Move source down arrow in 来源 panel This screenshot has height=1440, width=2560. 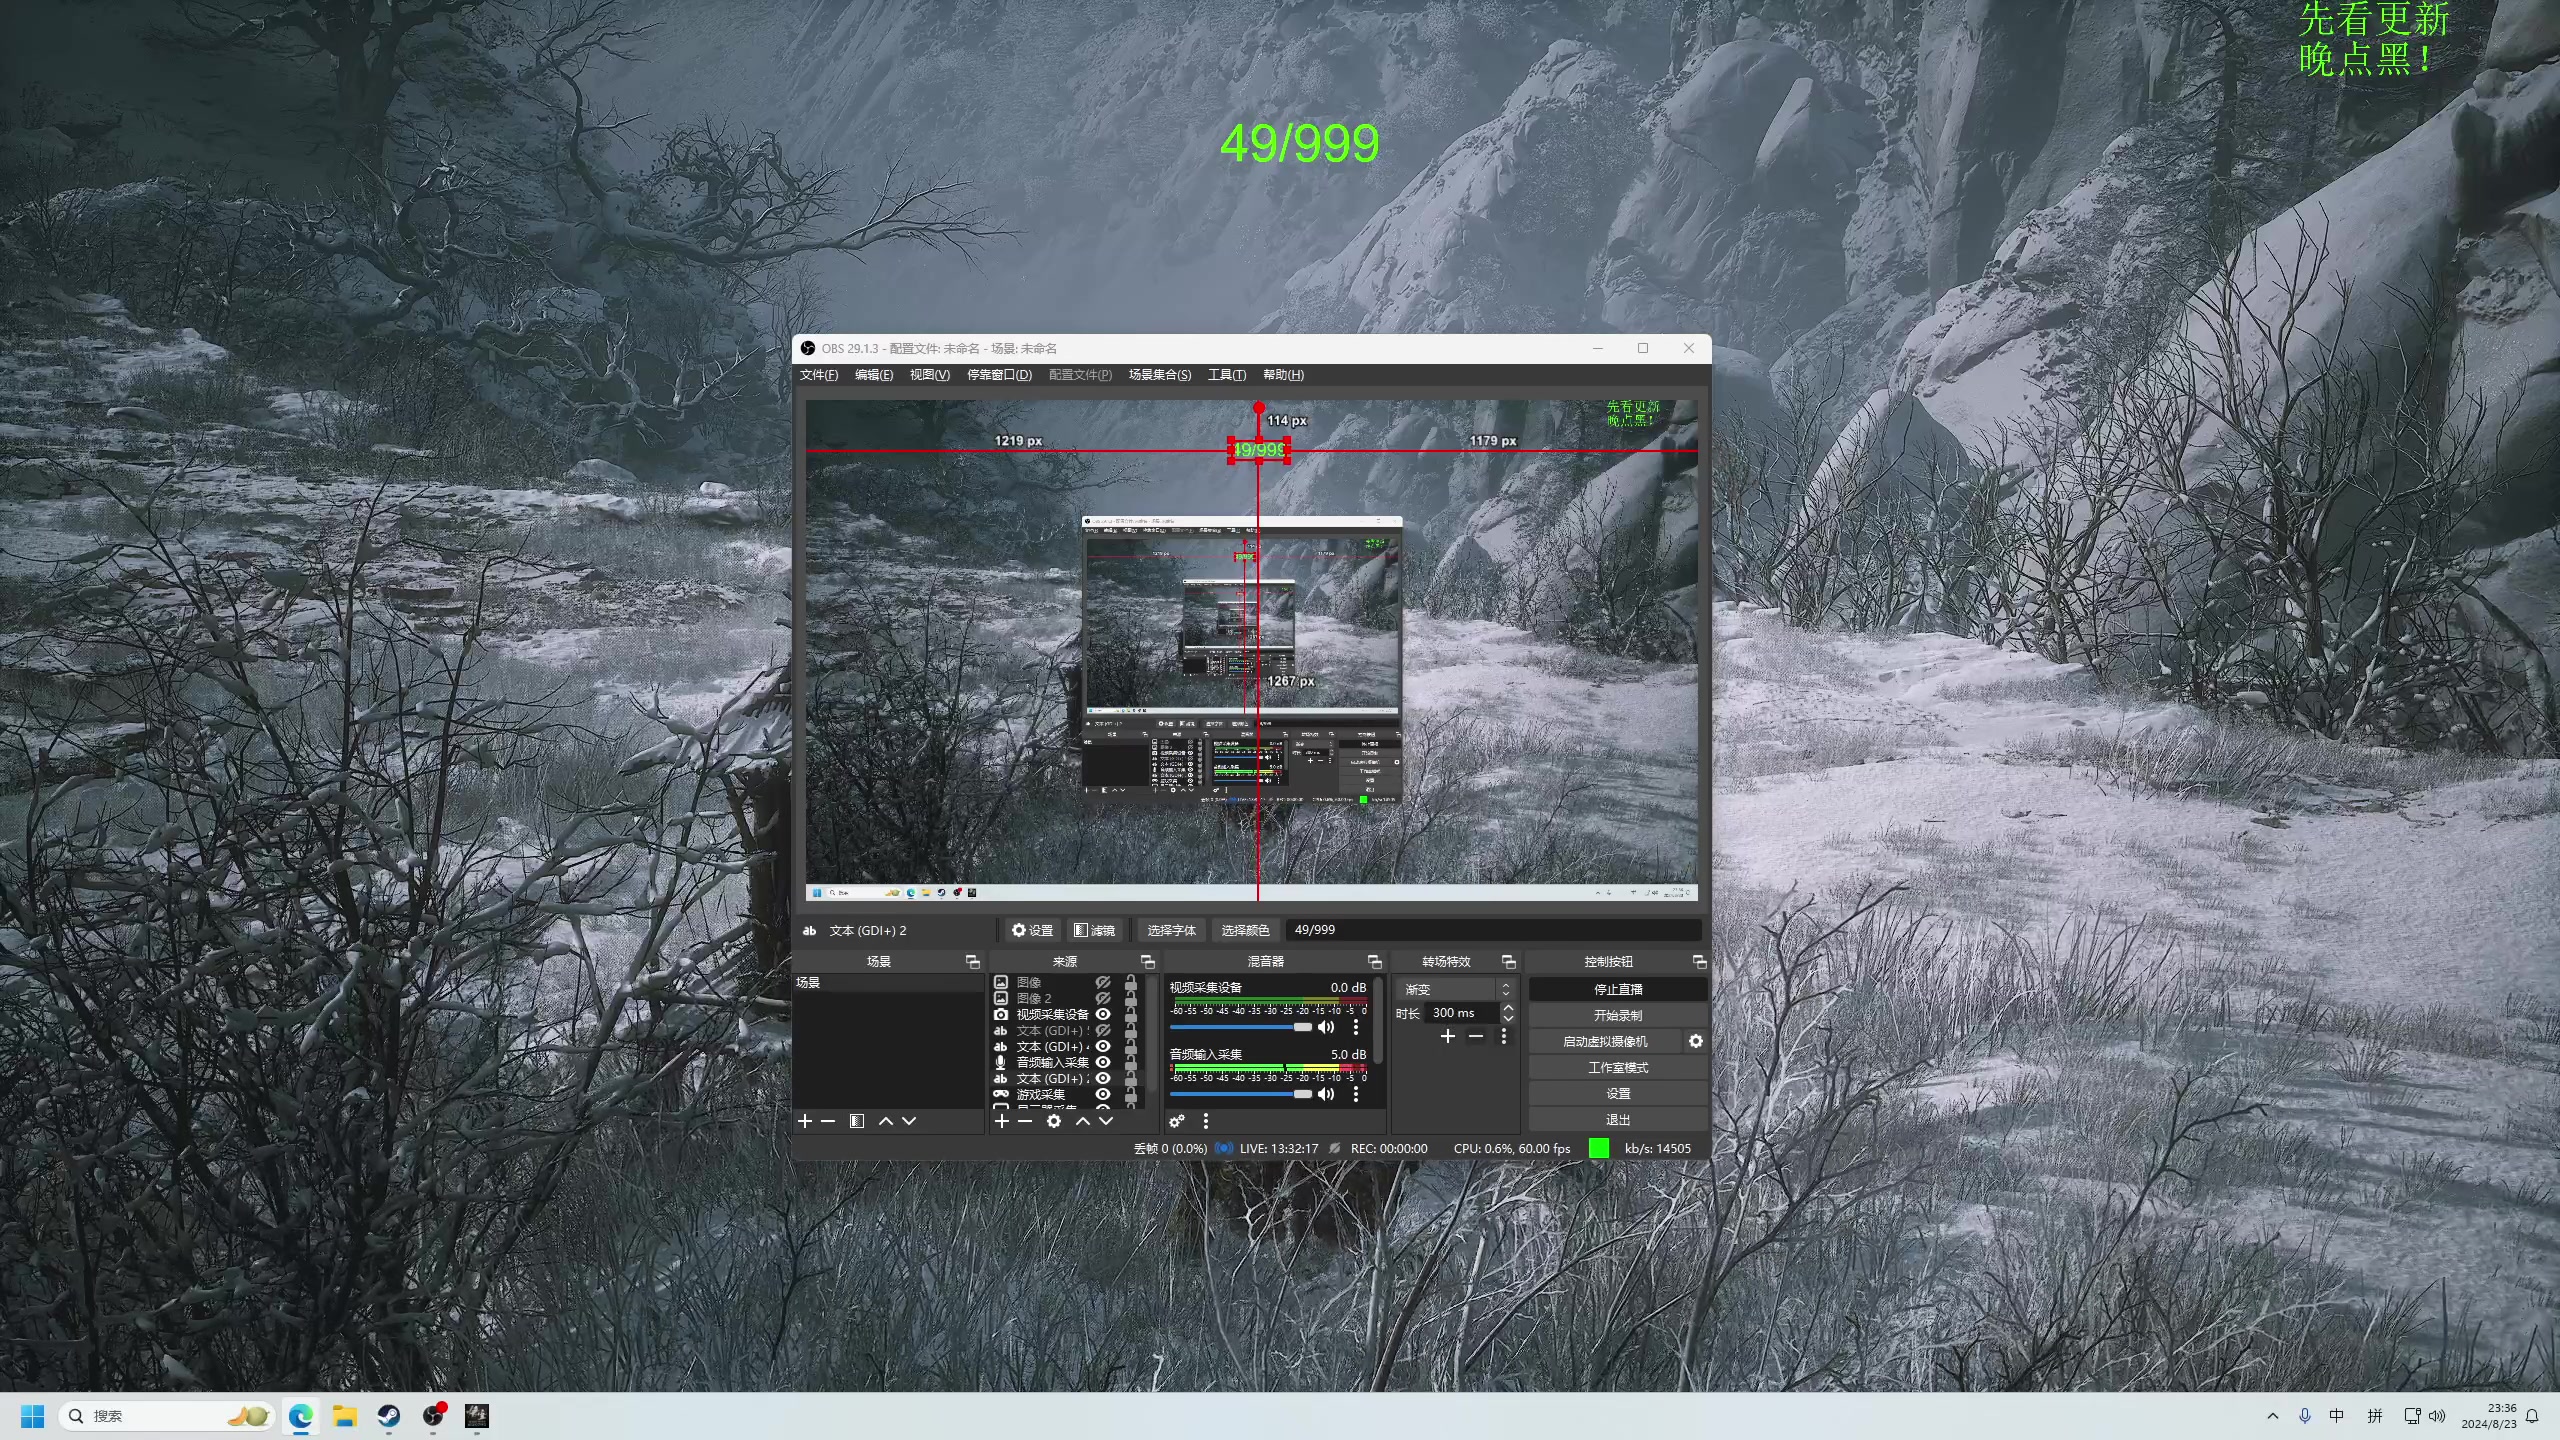tap(1106, 1121)
